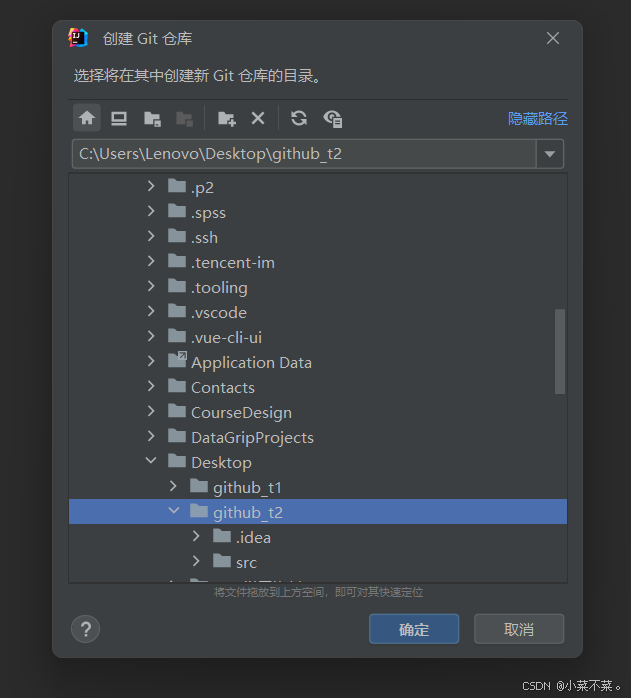This screenshot has width=631, height=698.
Task: Click the Project directory toolbar icon
Action: [x=152, y=118]
